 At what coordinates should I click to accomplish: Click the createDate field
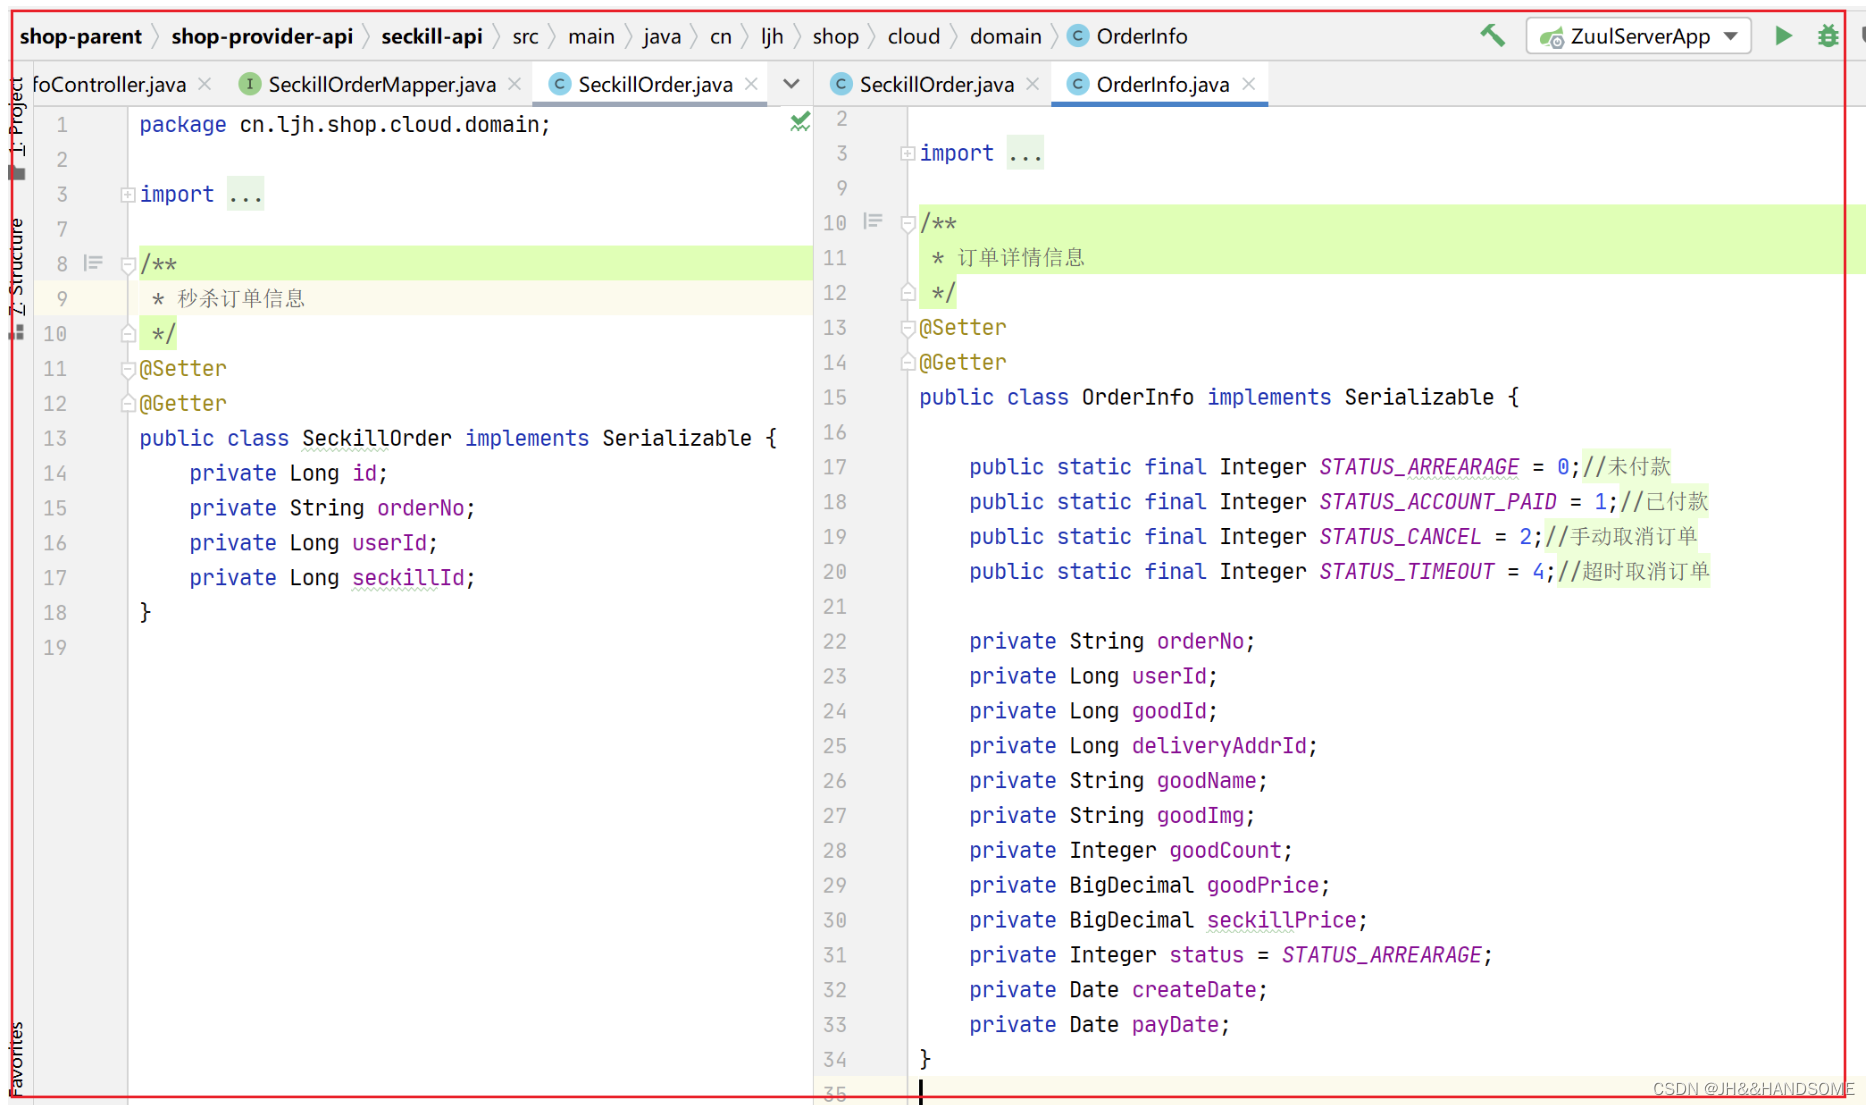pos(1194,990)
